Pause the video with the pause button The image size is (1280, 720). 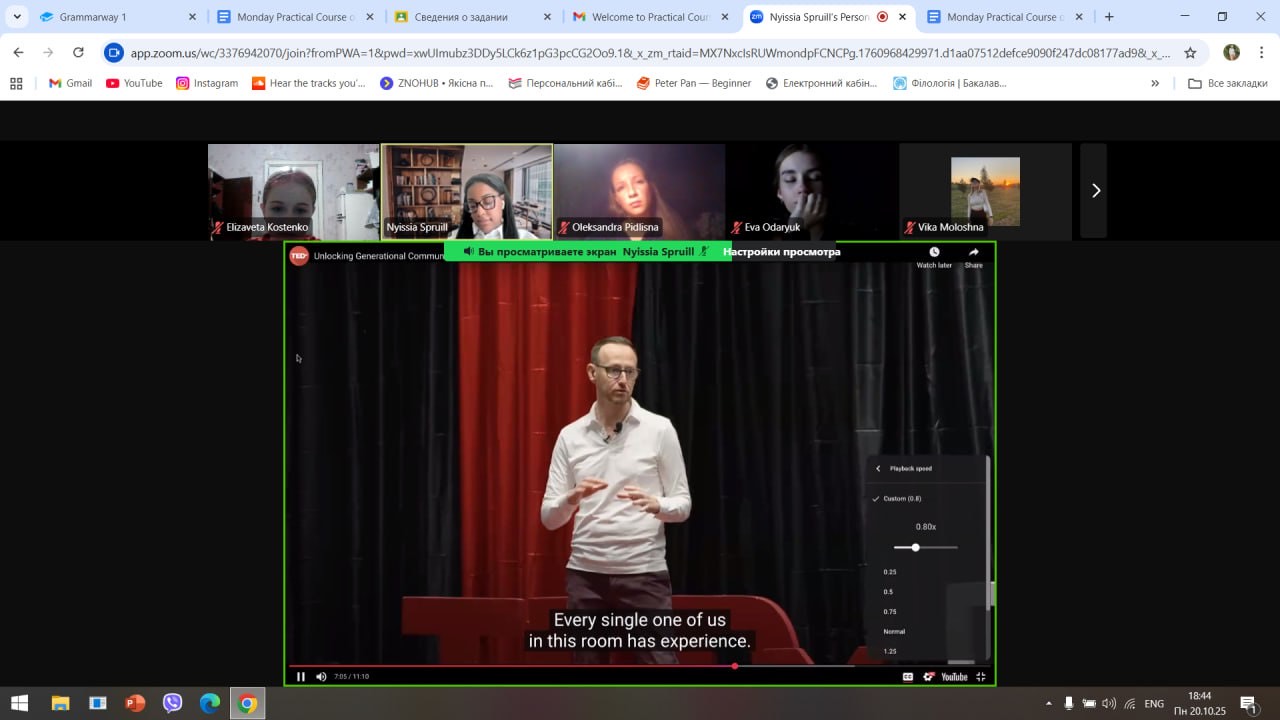click(301, 677)
